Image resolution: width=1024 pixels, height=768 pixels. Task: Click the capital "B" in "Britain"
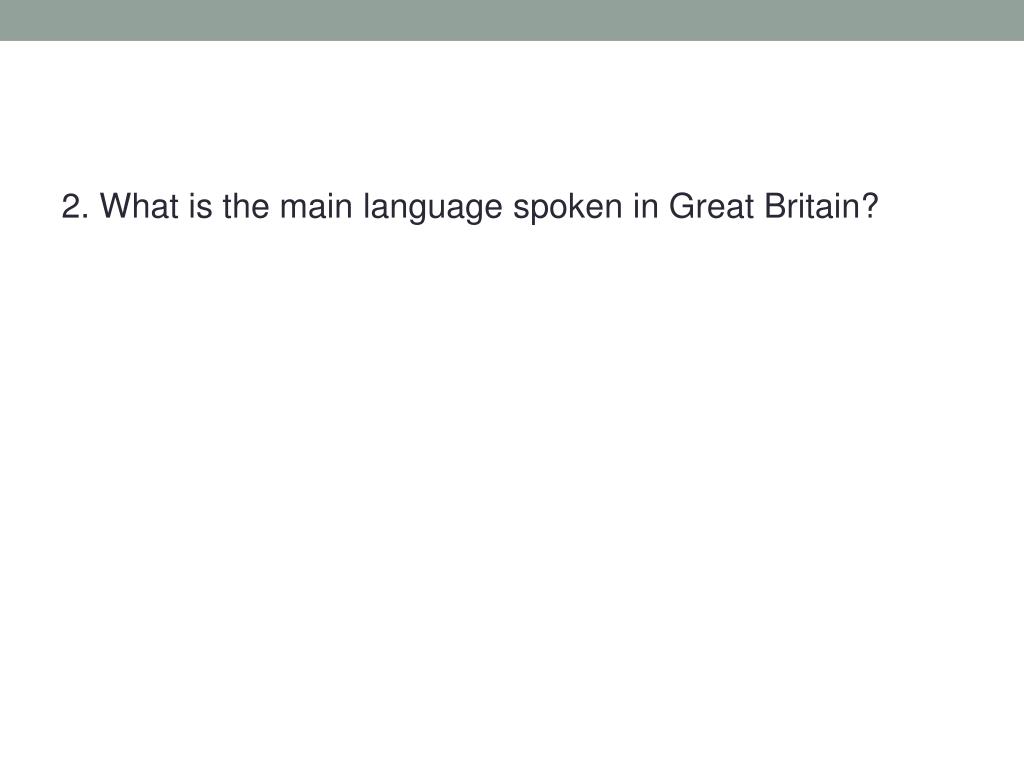coord(775,206)
